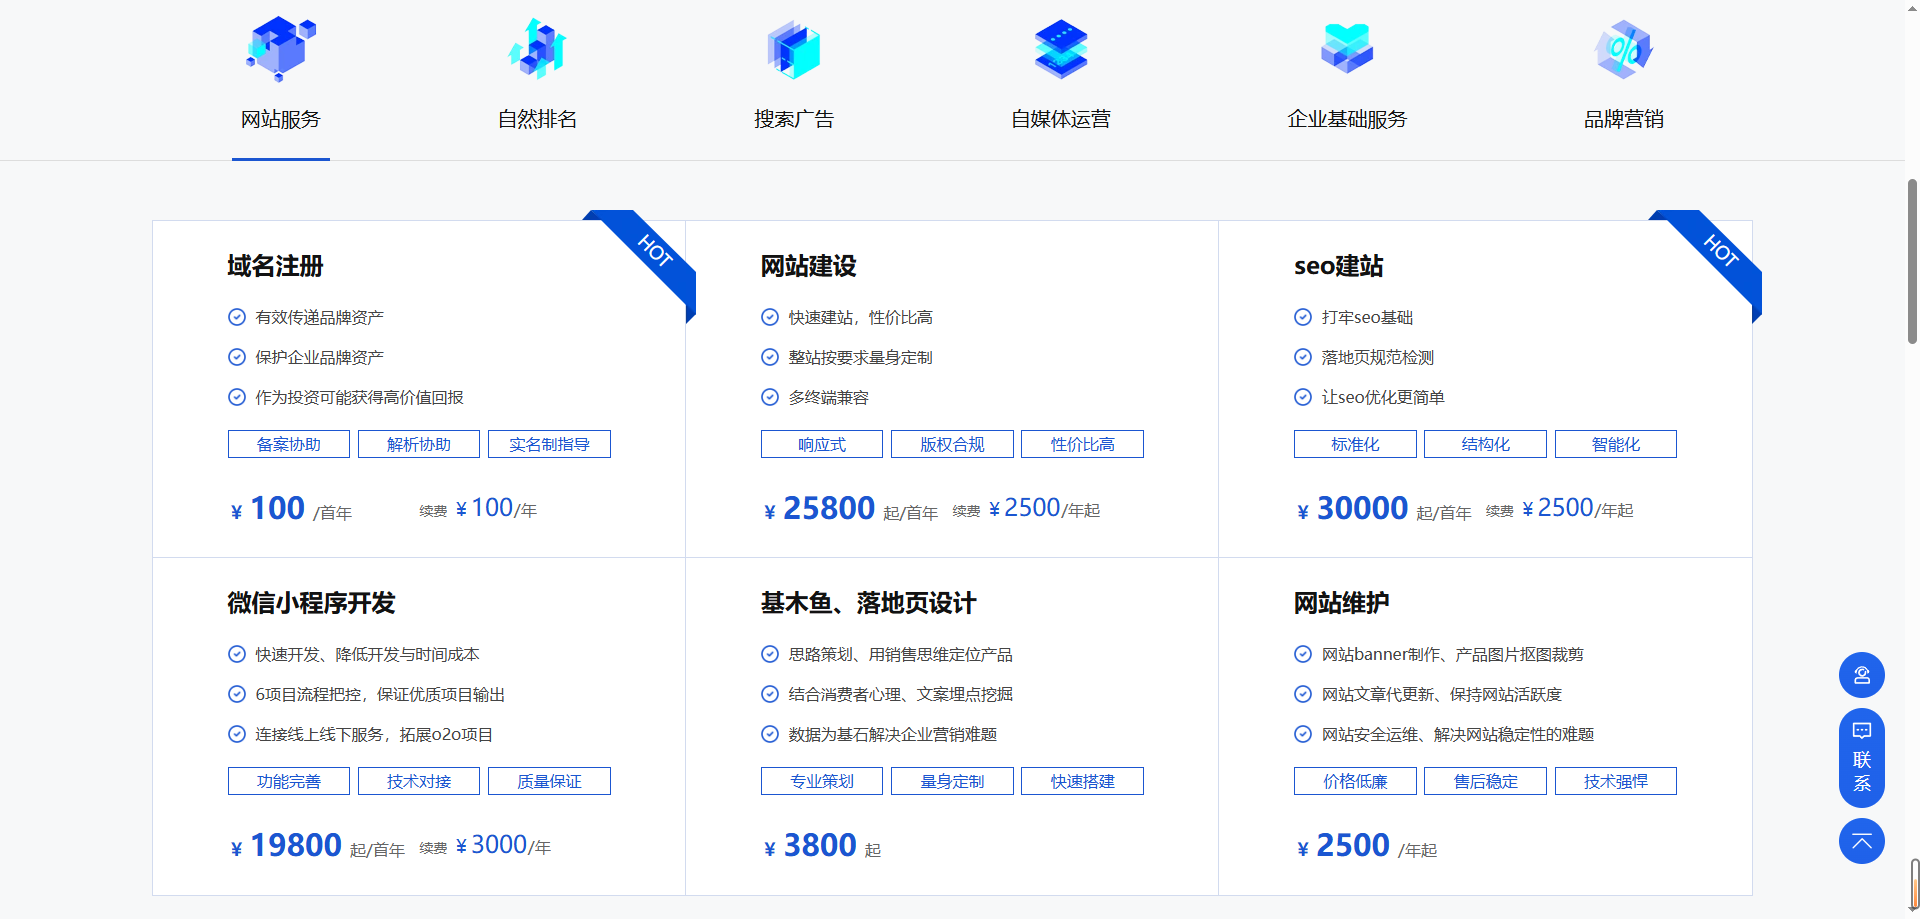Click the 实名制指导 tag
The height and width of the screenshot is (919, 1920).
point(549,444)
